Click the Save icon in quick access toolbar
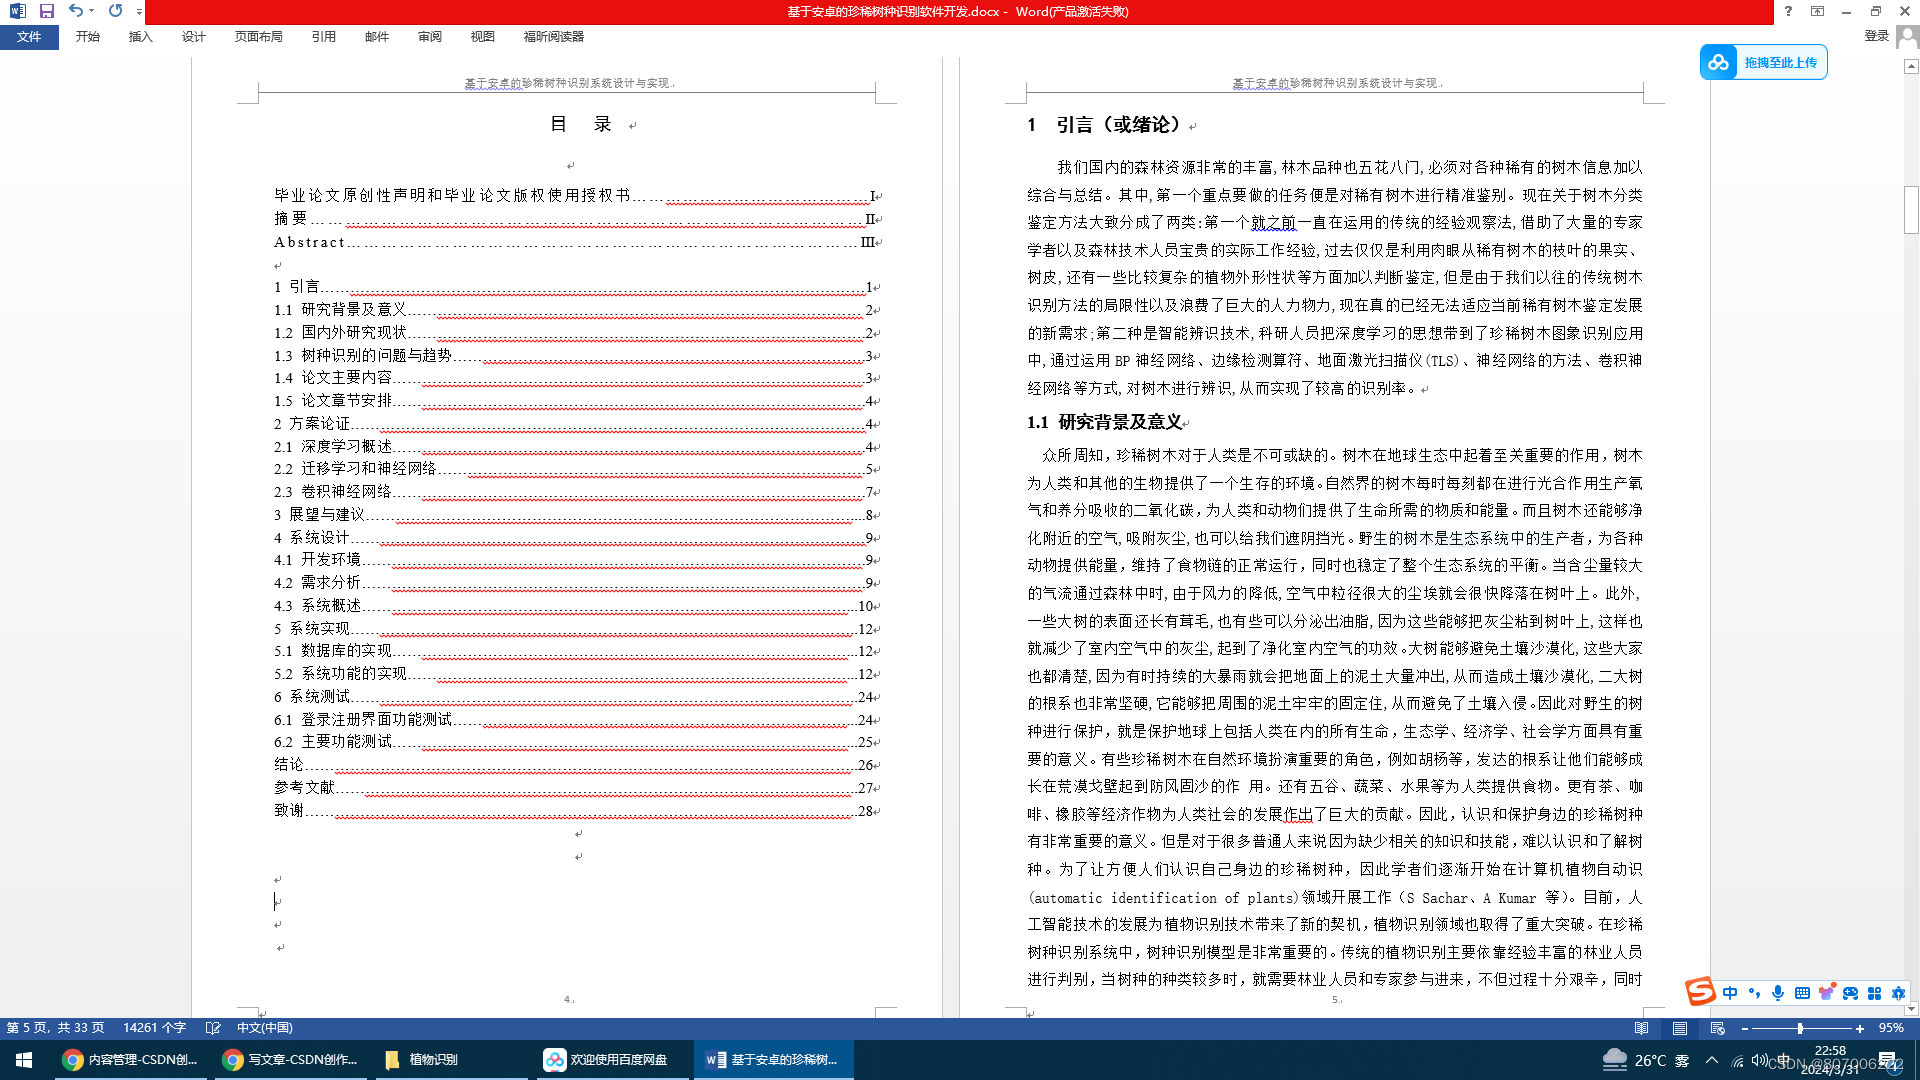This screenshot has height=1080, width=1920. (x=47, y=11)
